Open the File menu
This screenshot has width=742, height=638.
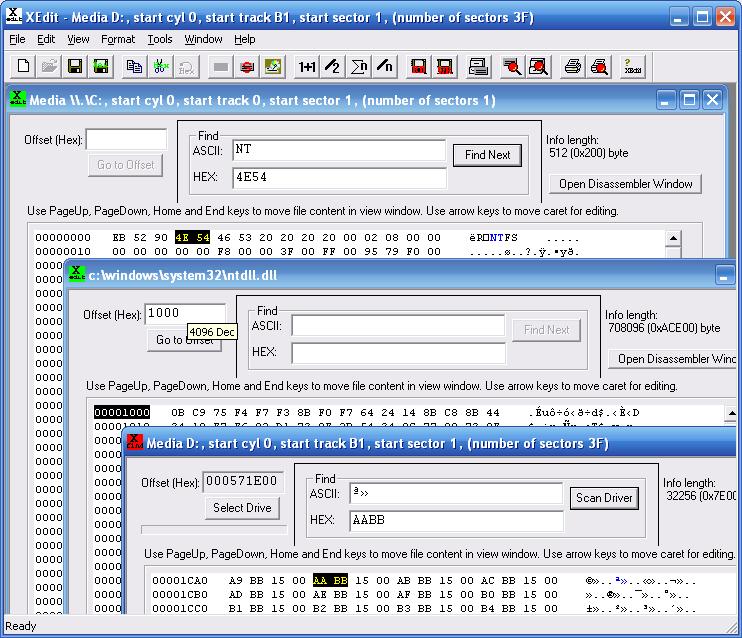click(x=17, y=39)
